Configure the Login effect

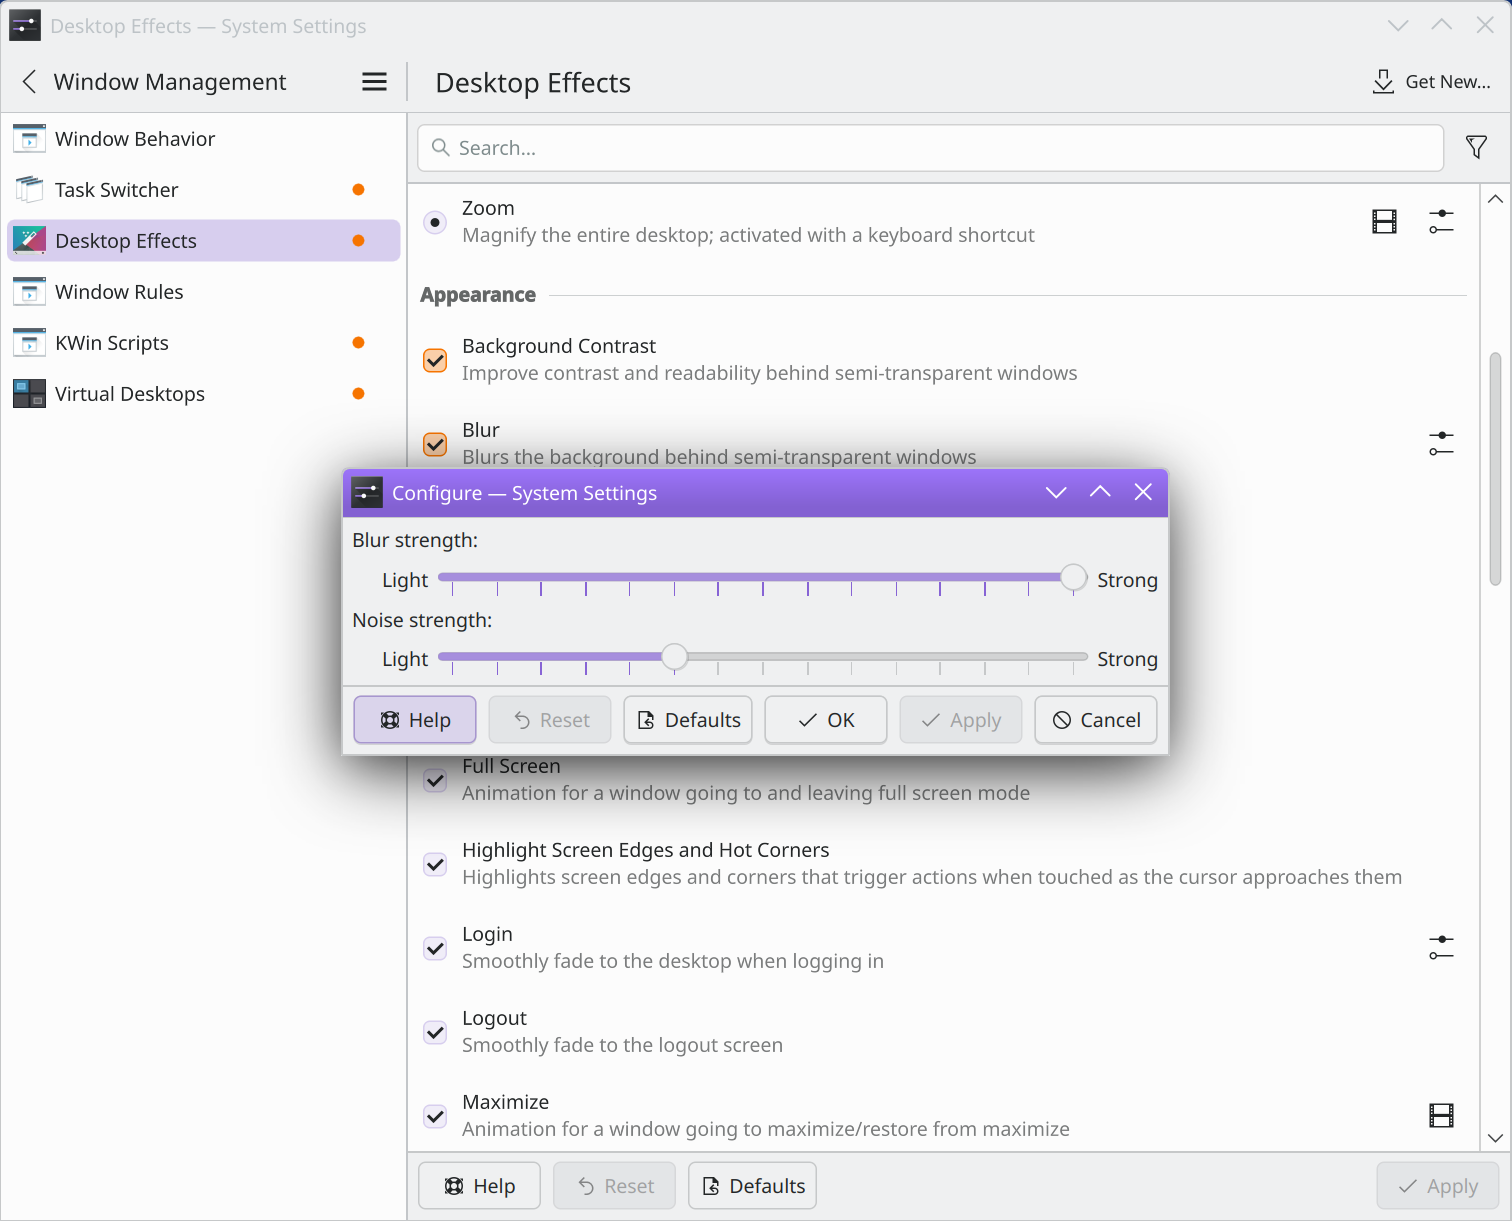(1441, 947)
